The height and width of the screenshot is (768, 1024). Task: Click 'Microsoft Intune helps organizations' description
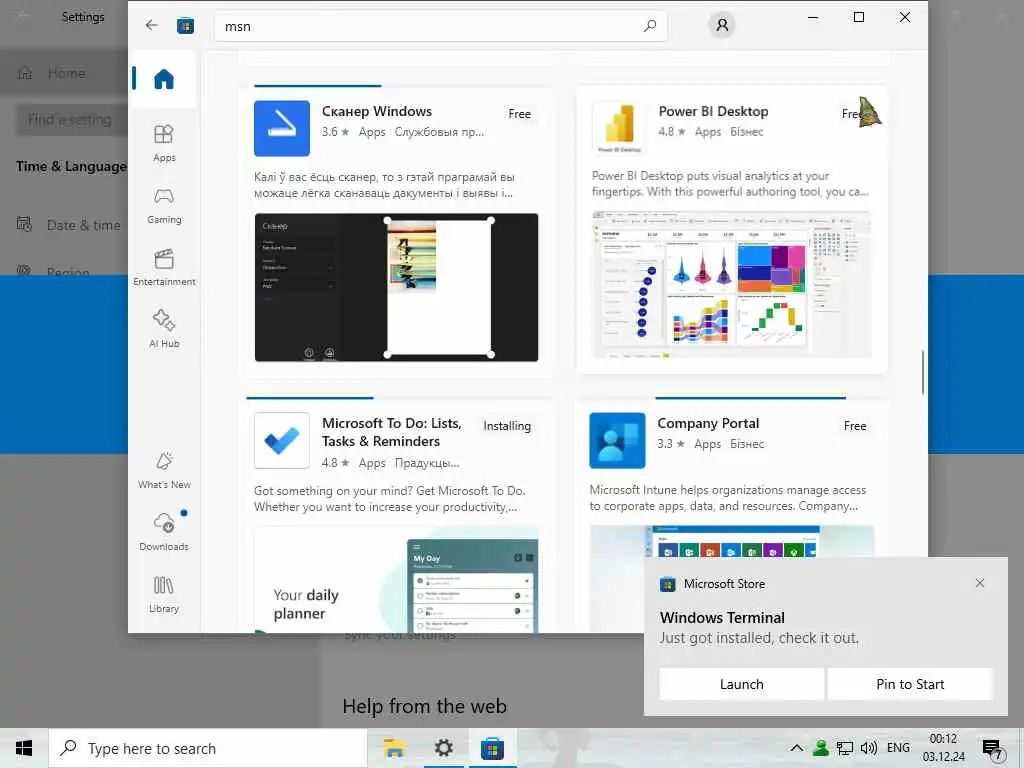pyautogui.click(x=728, y=498)
